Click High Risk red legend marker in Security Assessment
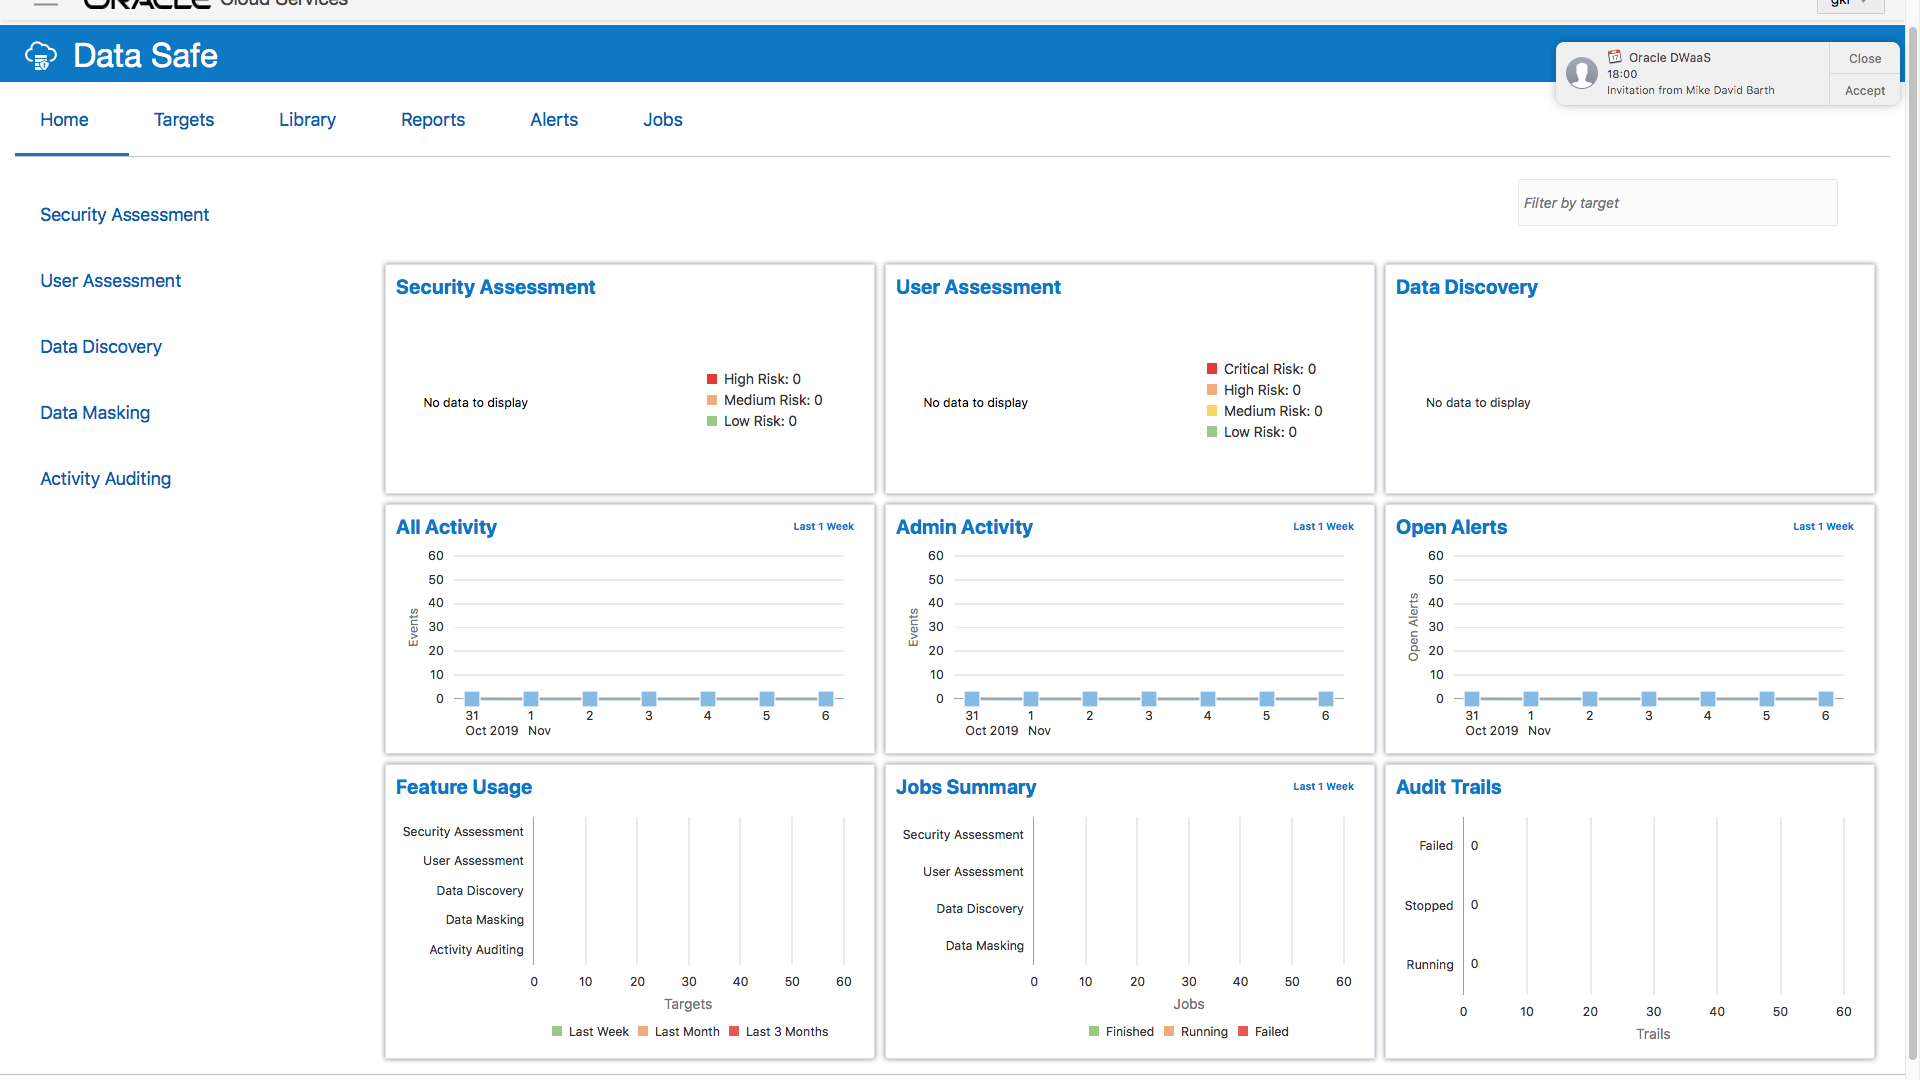1920x1080 pixels. [712, 379]
